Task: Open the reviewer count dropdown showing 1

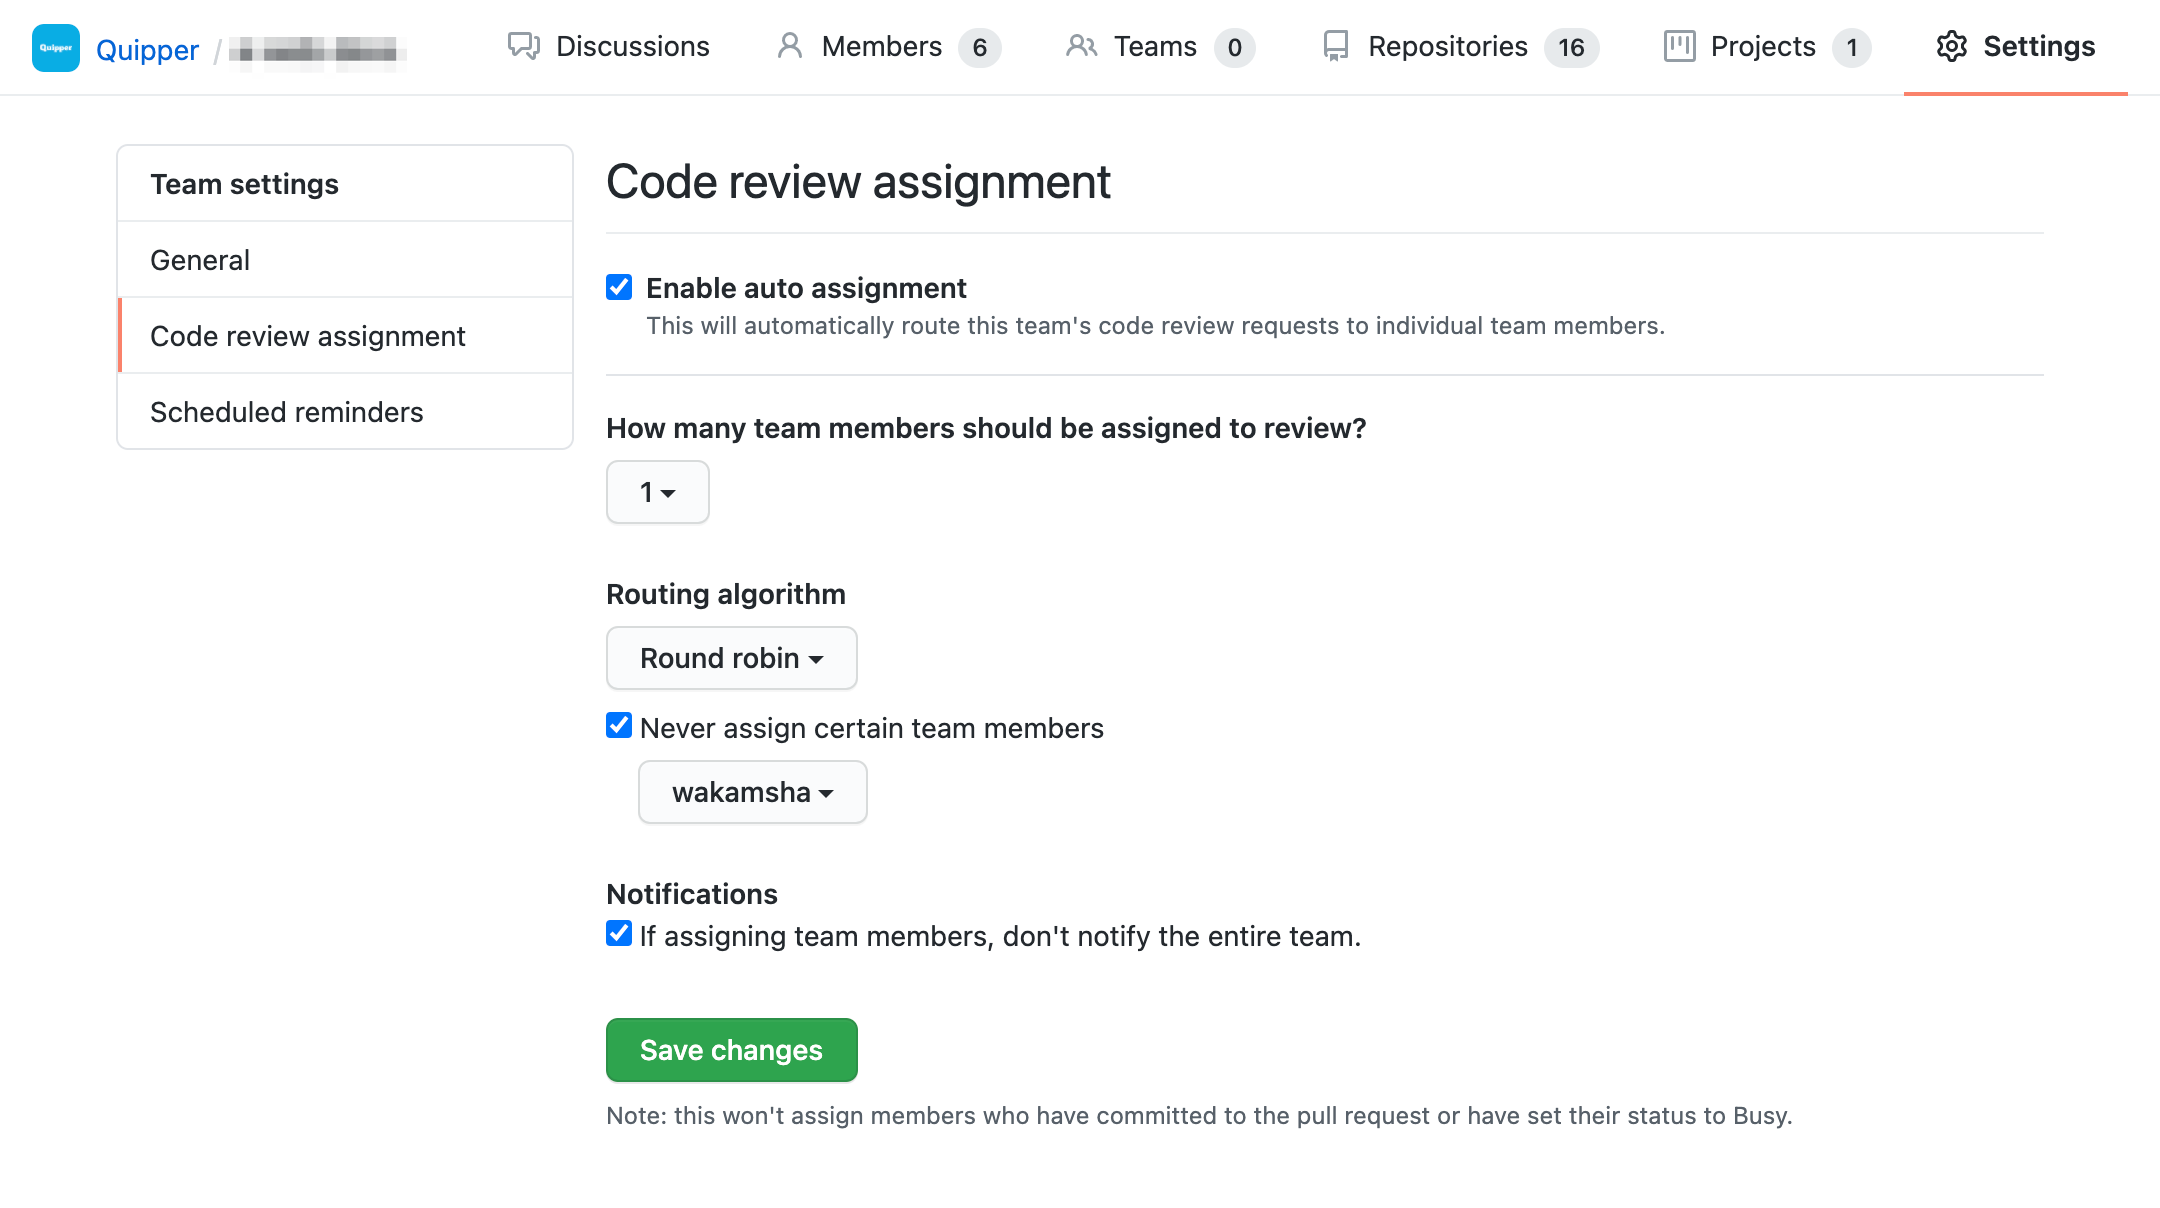Action: (x=657, y=492)
